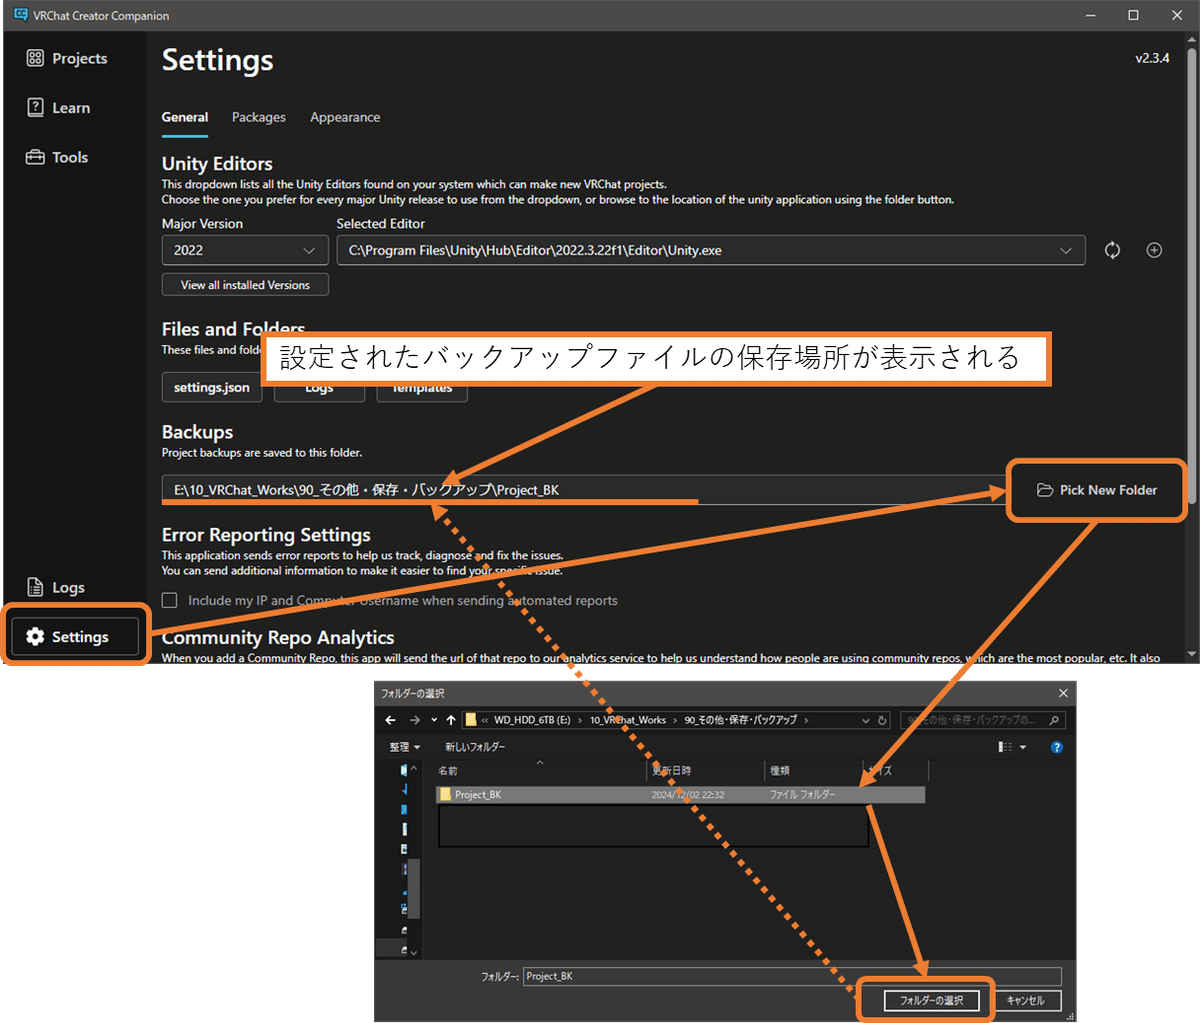Click the フォルダー name input field

pos(792,976)
